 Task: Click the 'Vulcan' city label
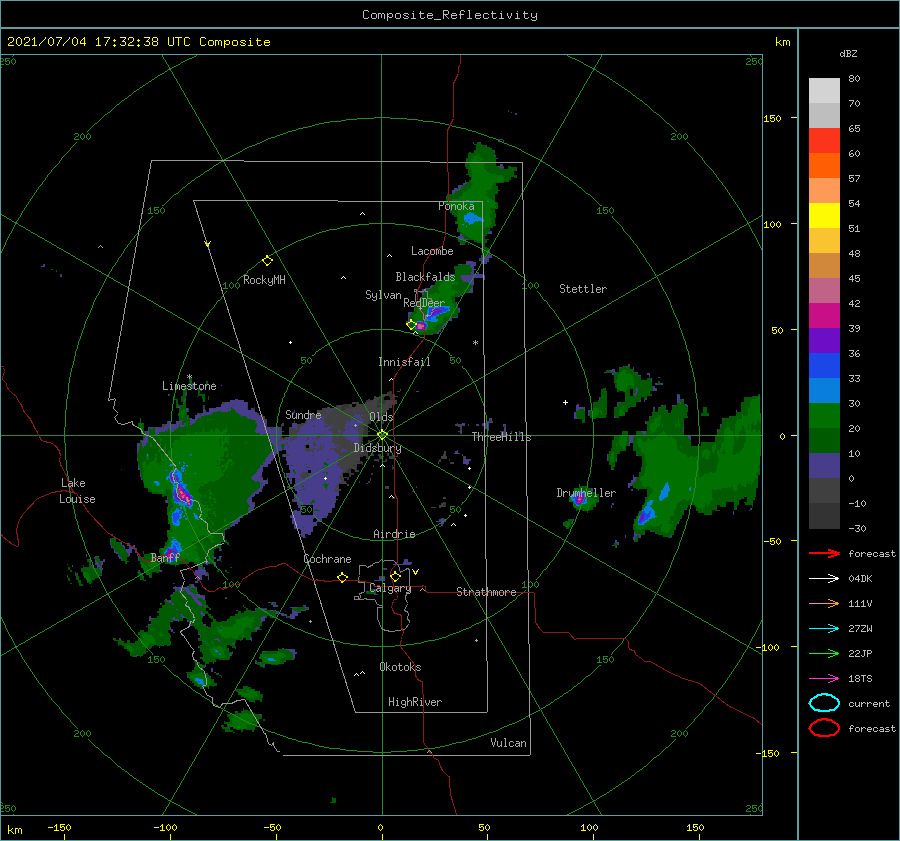(508, 743)
